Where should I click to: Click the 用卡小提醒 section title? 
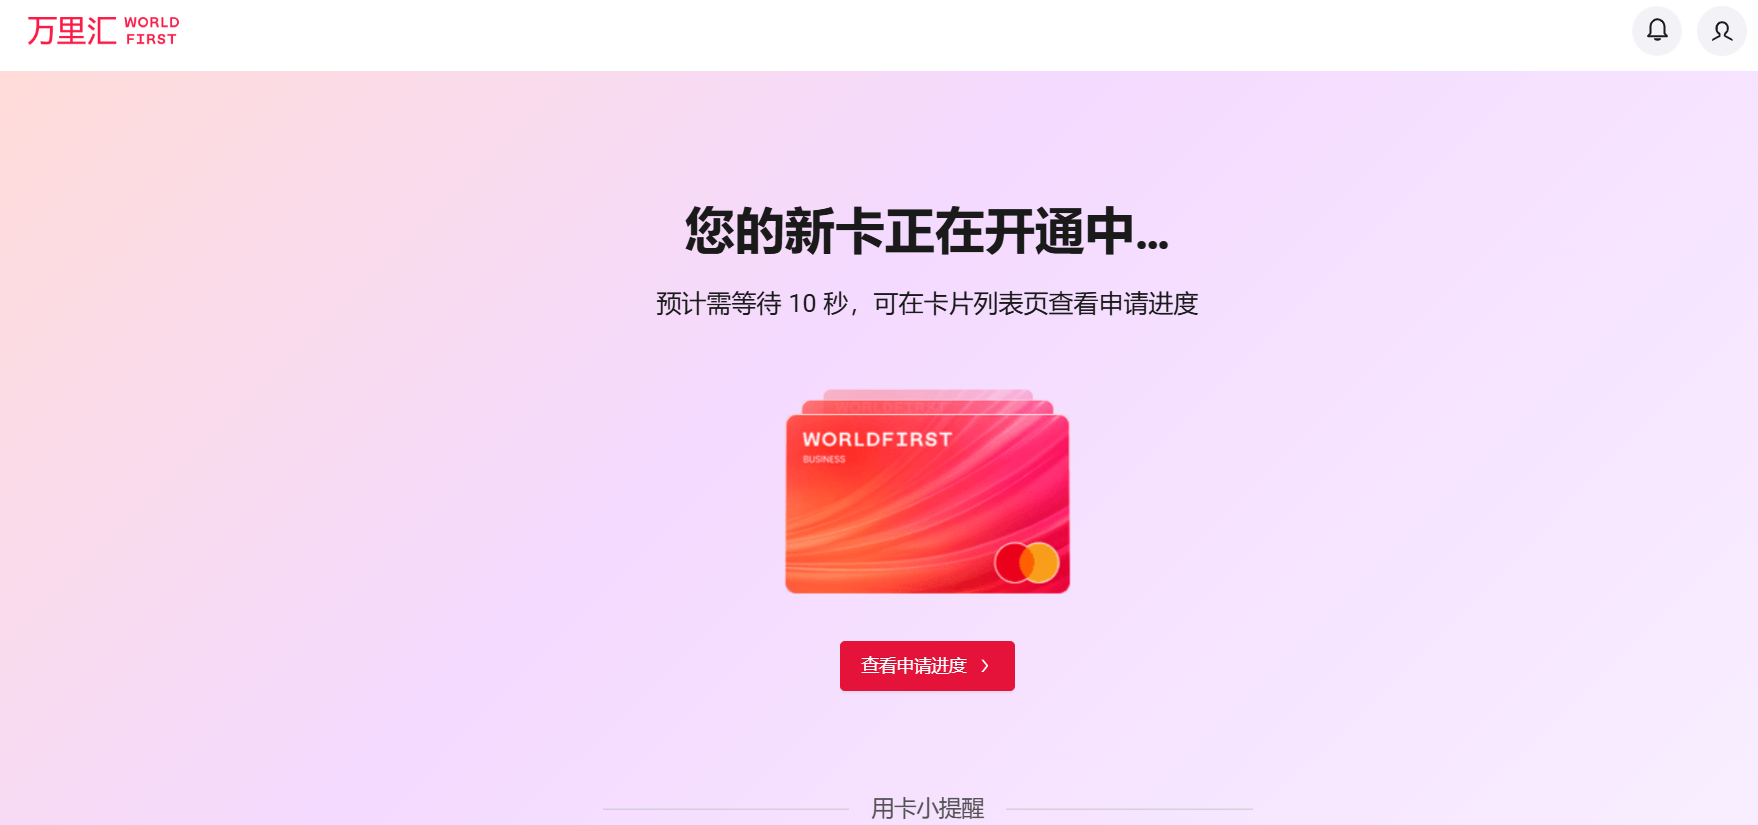[928, 808]
